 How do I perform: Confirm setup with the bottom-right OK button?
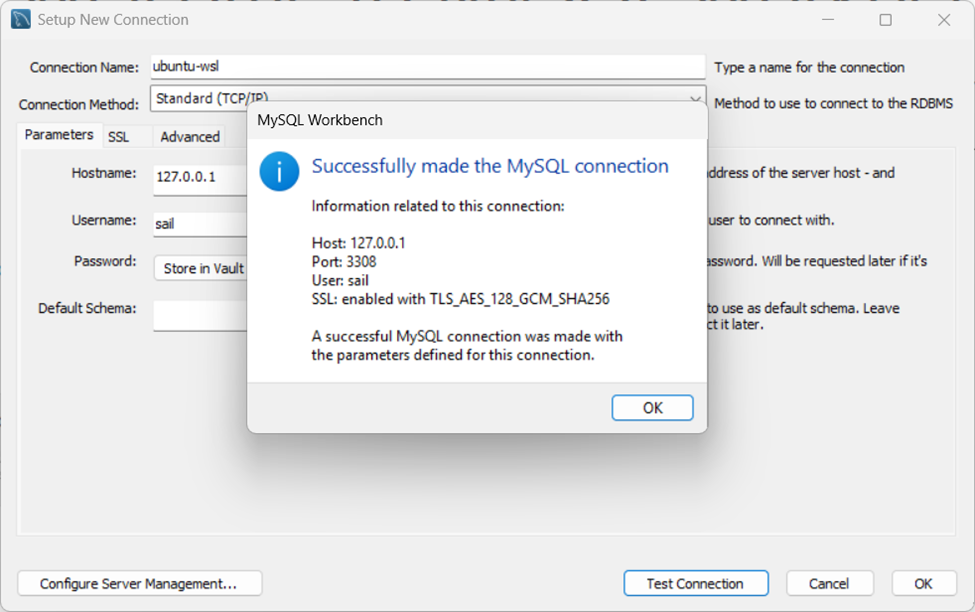922,583
